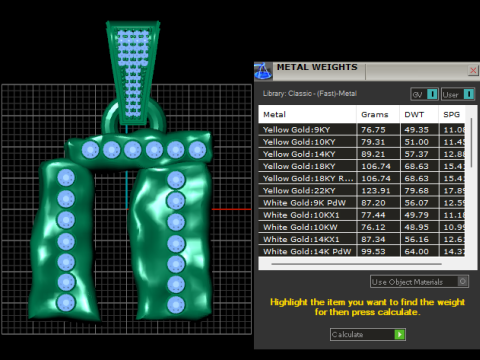The image size is (480, 360).
Task: Click the 51.00 DWT value
Action: (417, 142)
